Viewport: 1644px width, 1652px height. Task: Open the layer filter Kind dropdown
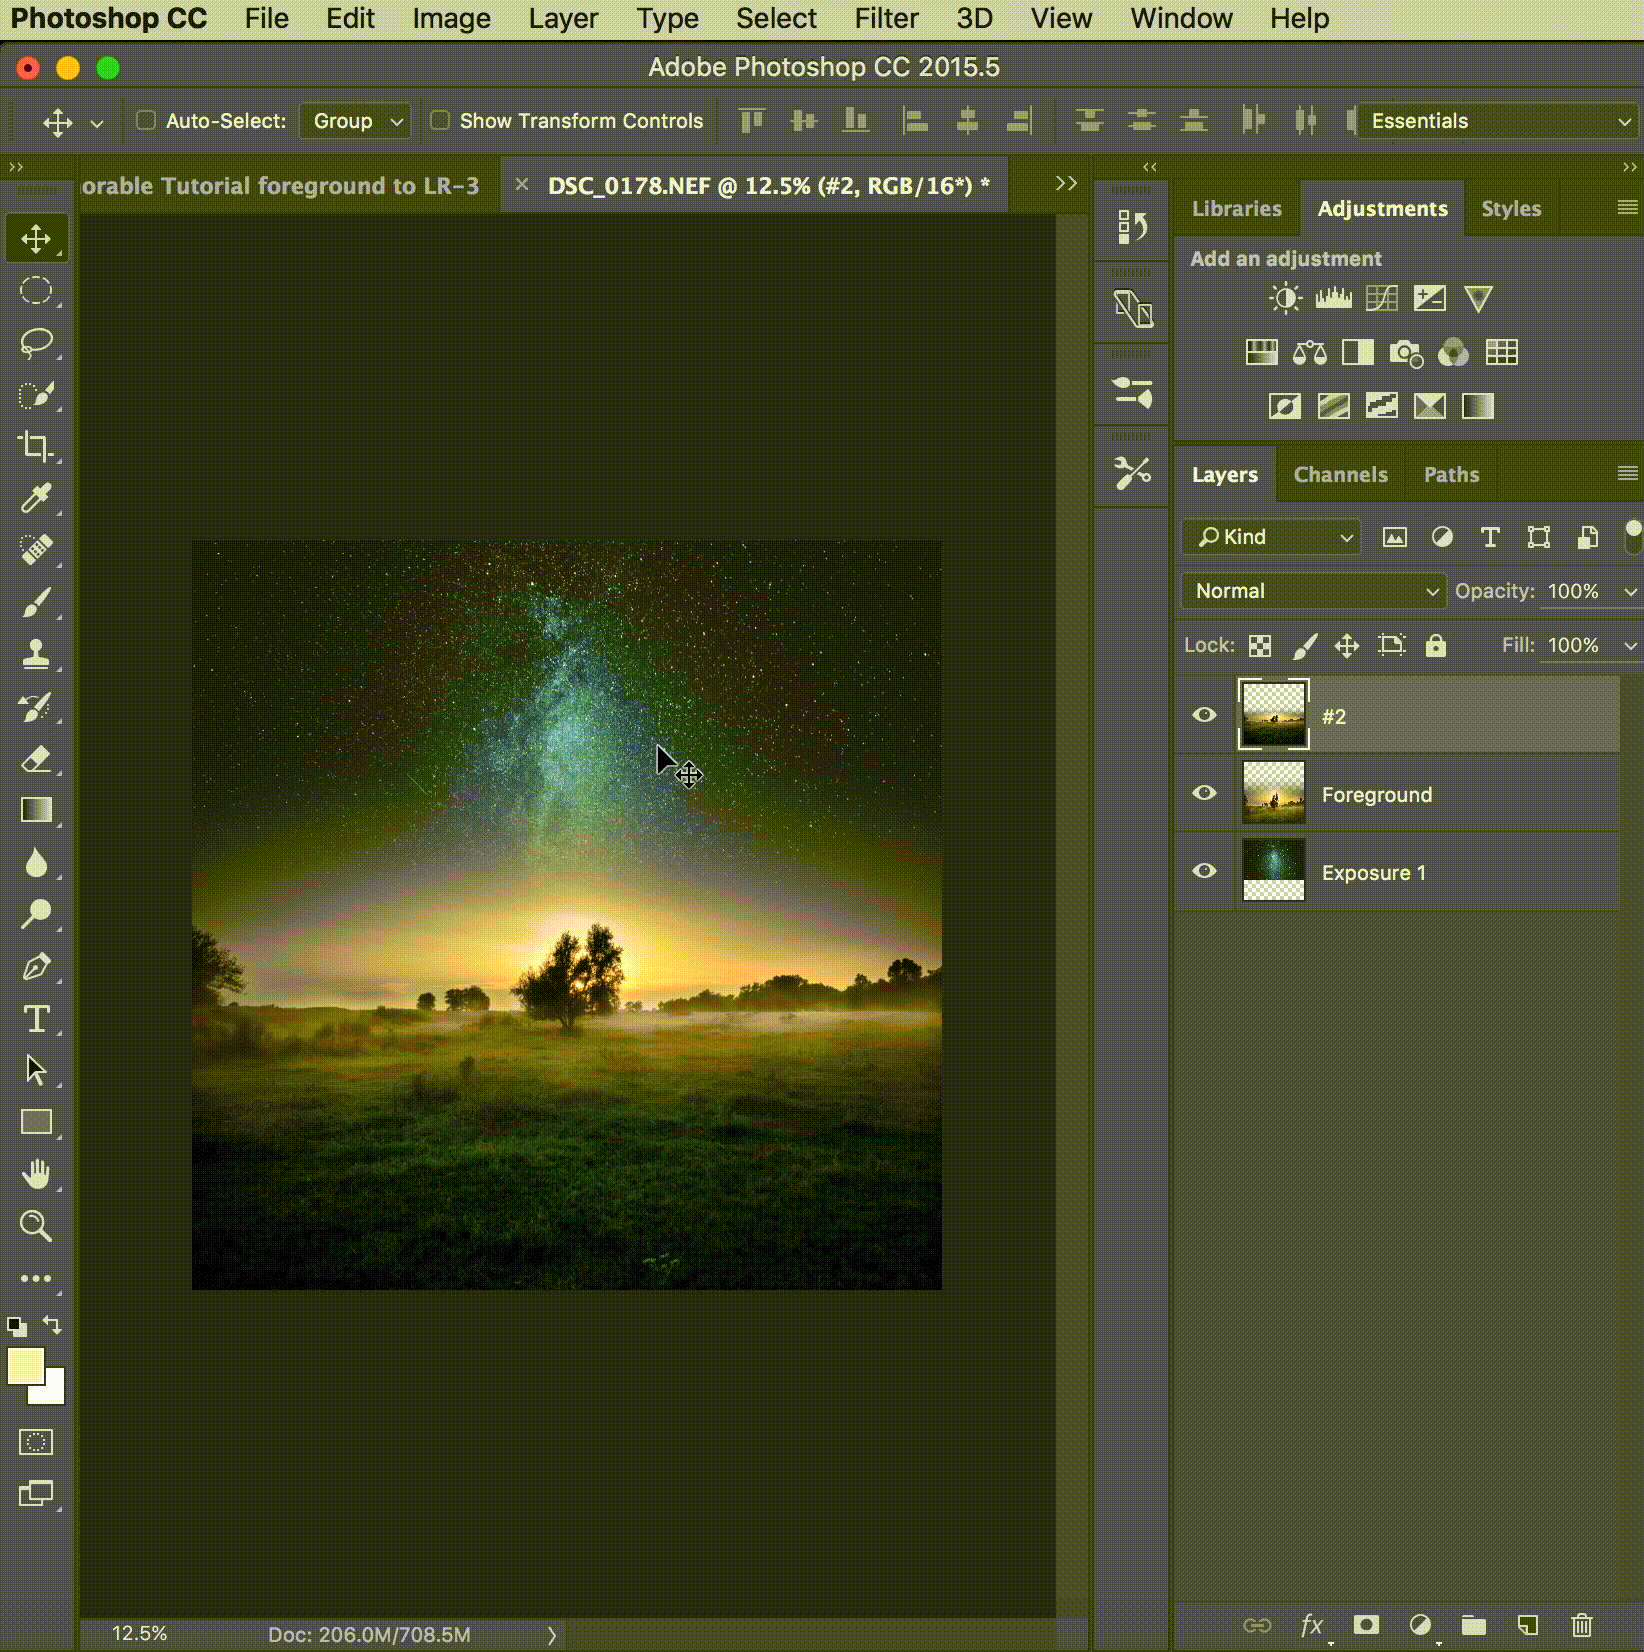click(1272, 537)
